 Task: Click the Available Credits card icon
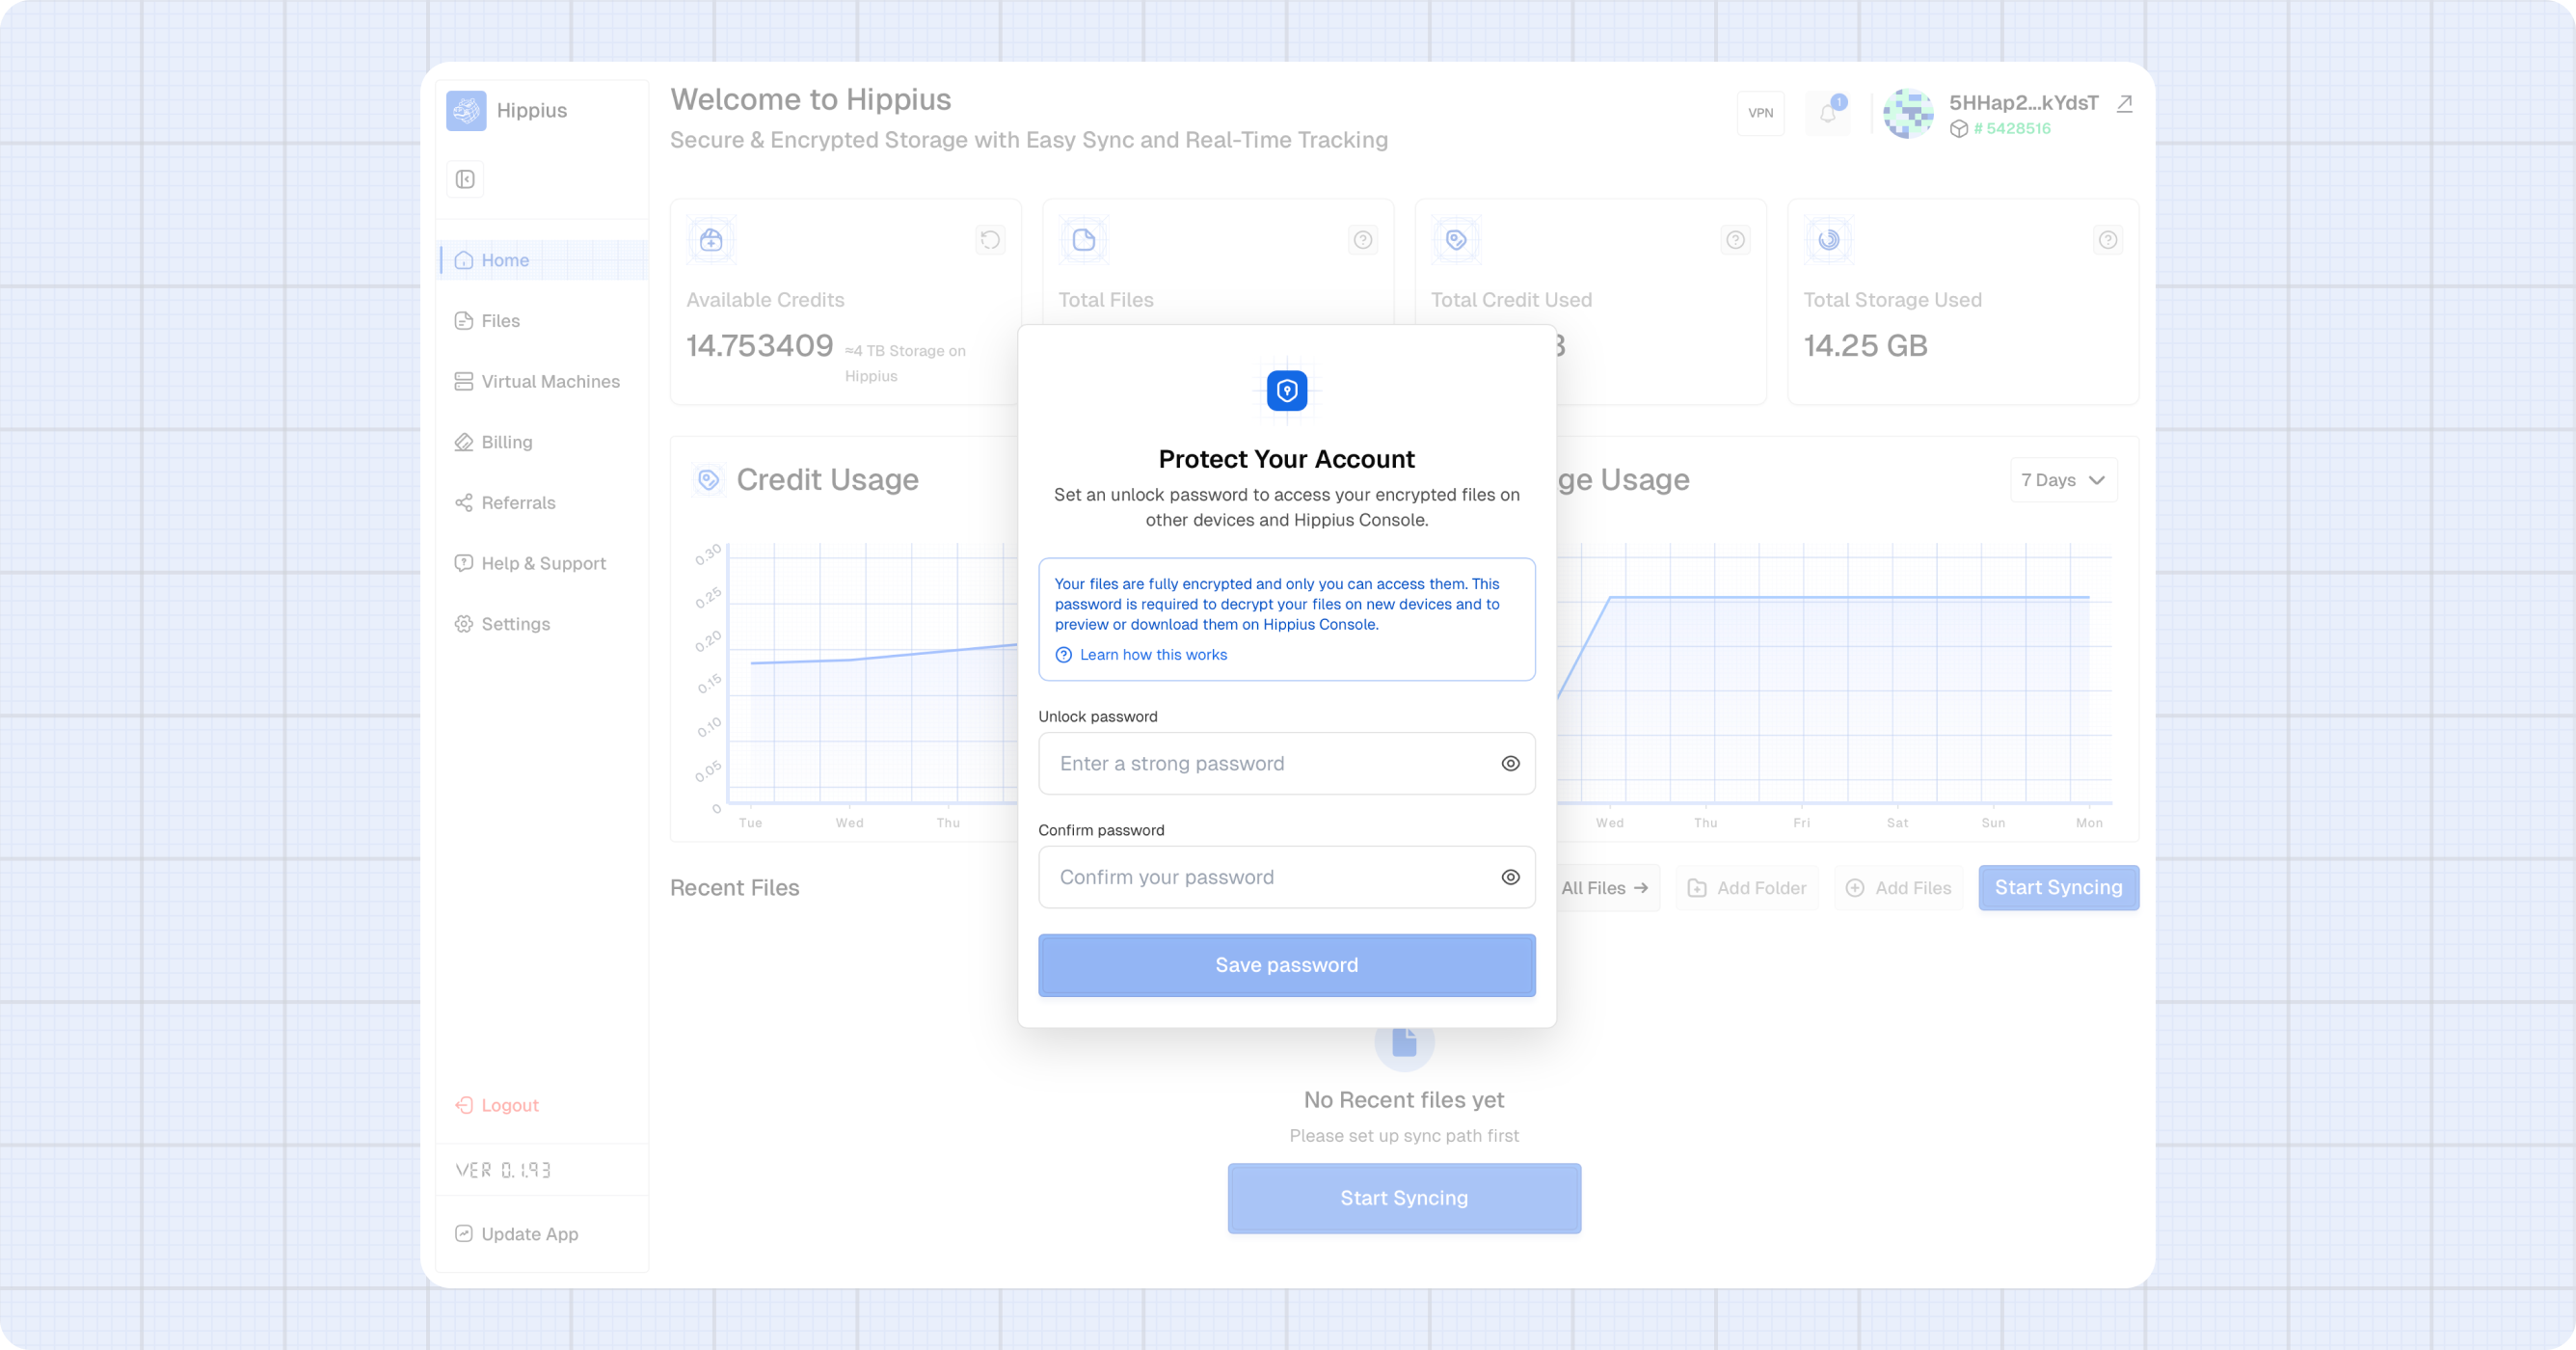click(x=711, y=240)
